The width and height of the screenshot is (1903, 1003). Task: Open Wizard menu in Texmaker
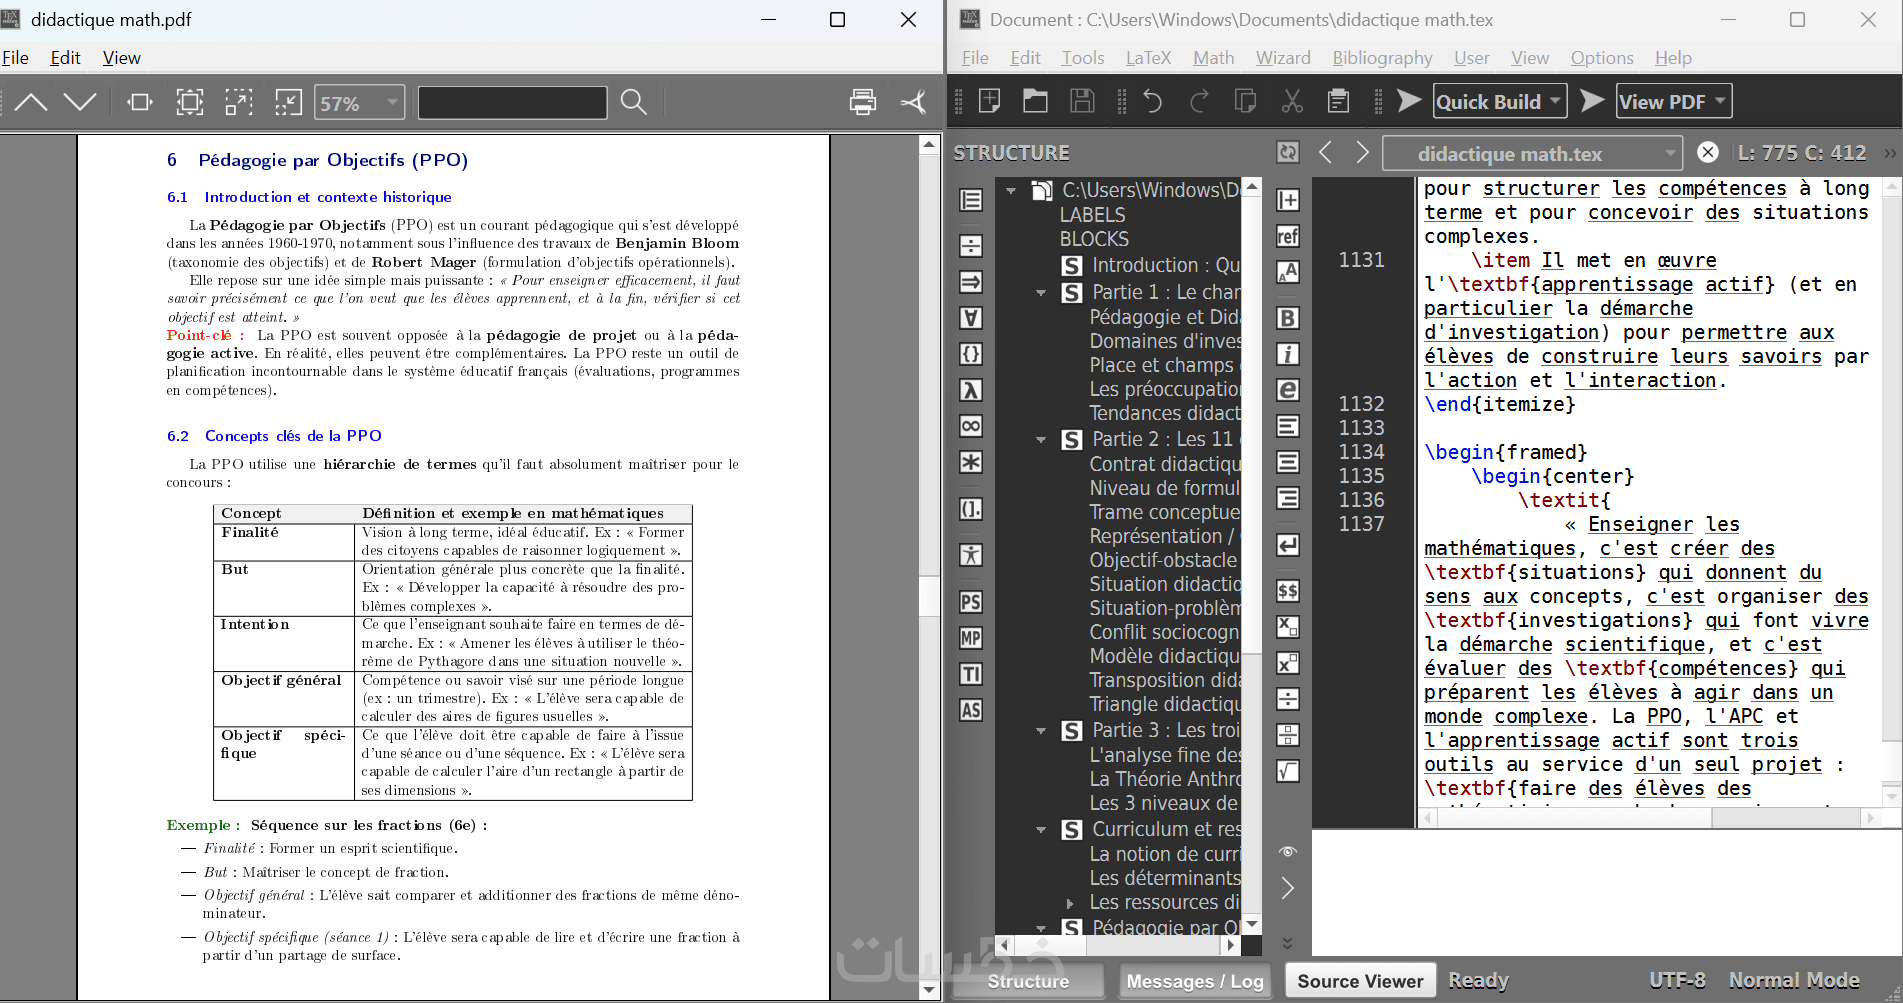(x=1283, y=58)
